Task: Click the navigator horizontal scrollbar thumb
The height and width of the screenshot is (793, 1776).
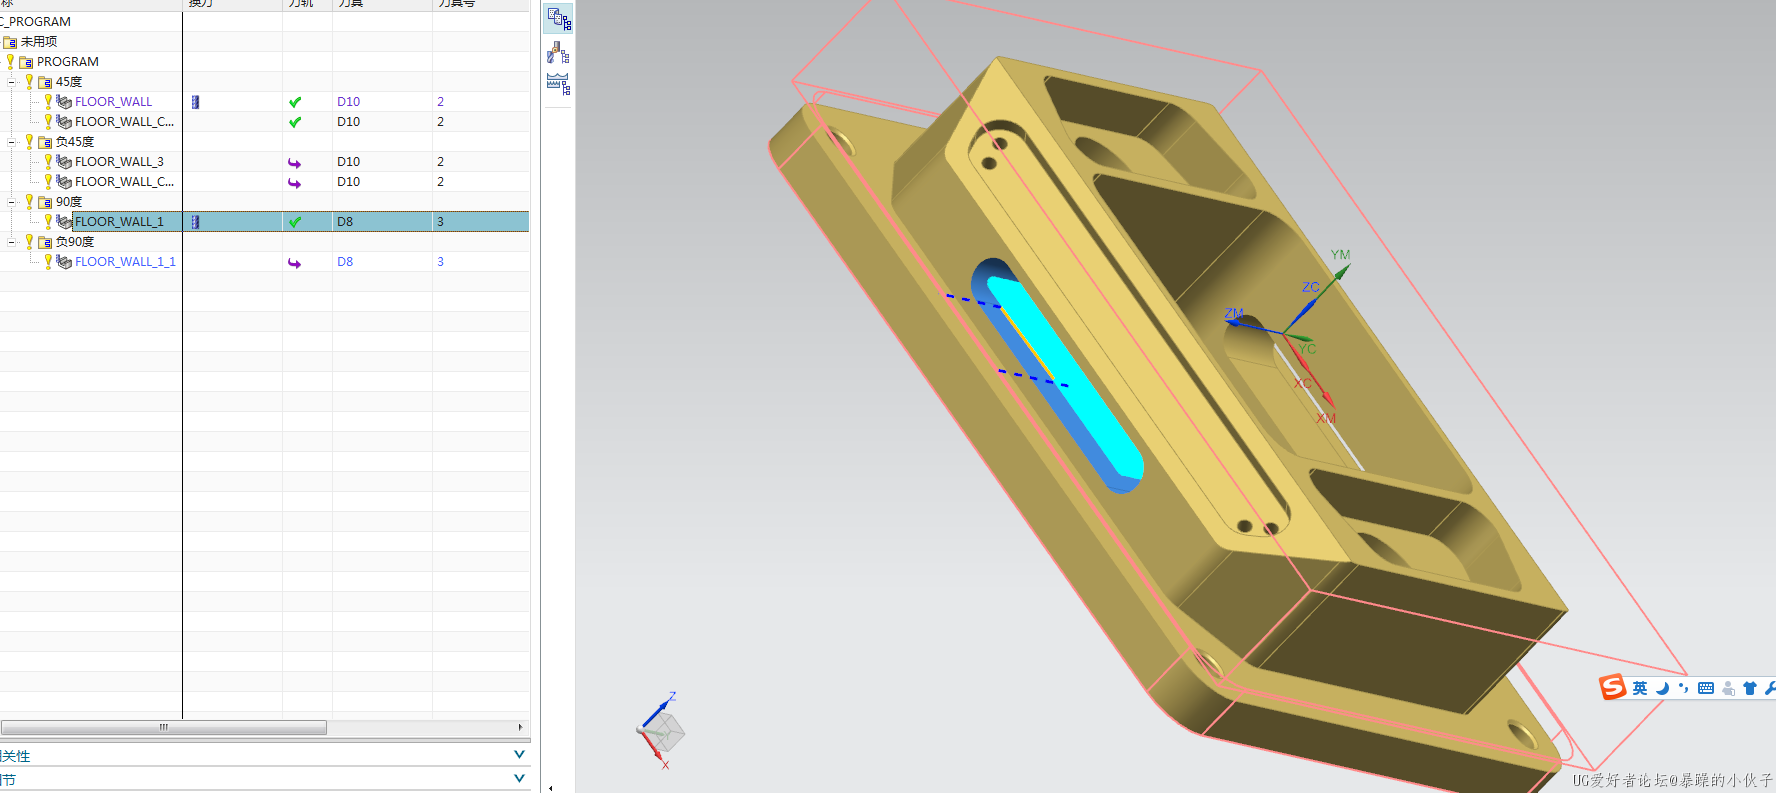Action: (163, 727)
